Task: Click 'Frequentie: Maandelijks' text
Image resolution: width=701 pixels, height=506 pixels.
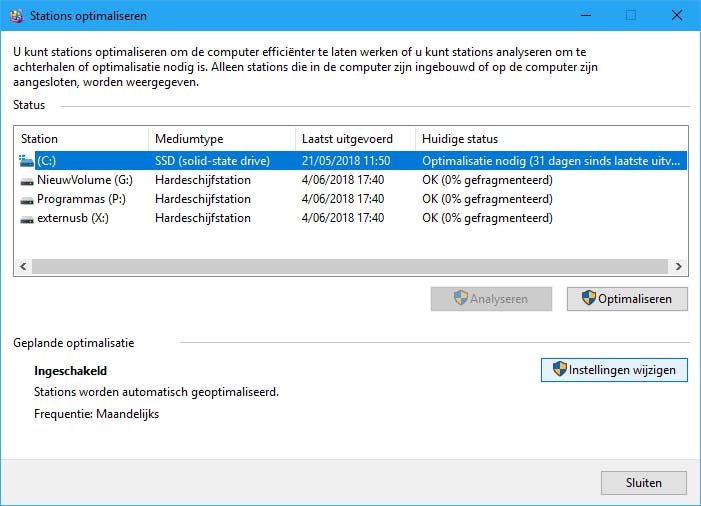Action: [97, 414]
